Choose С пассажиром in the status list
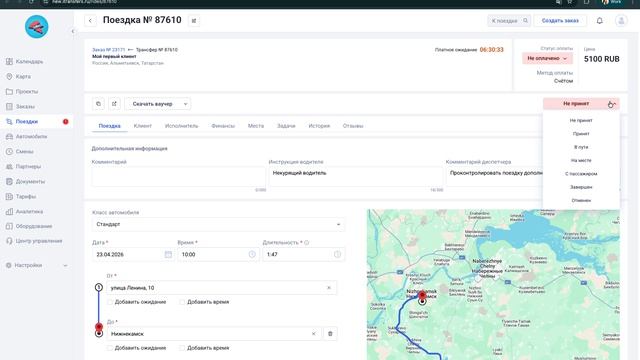 click(581, 174)
